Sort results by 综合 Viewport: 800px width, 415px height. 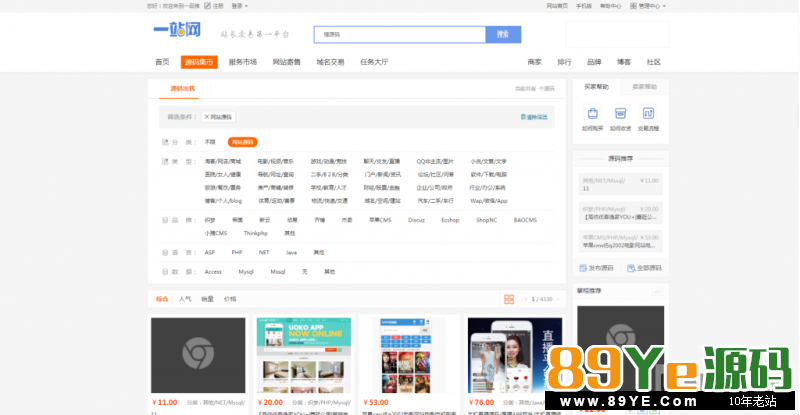162,299
